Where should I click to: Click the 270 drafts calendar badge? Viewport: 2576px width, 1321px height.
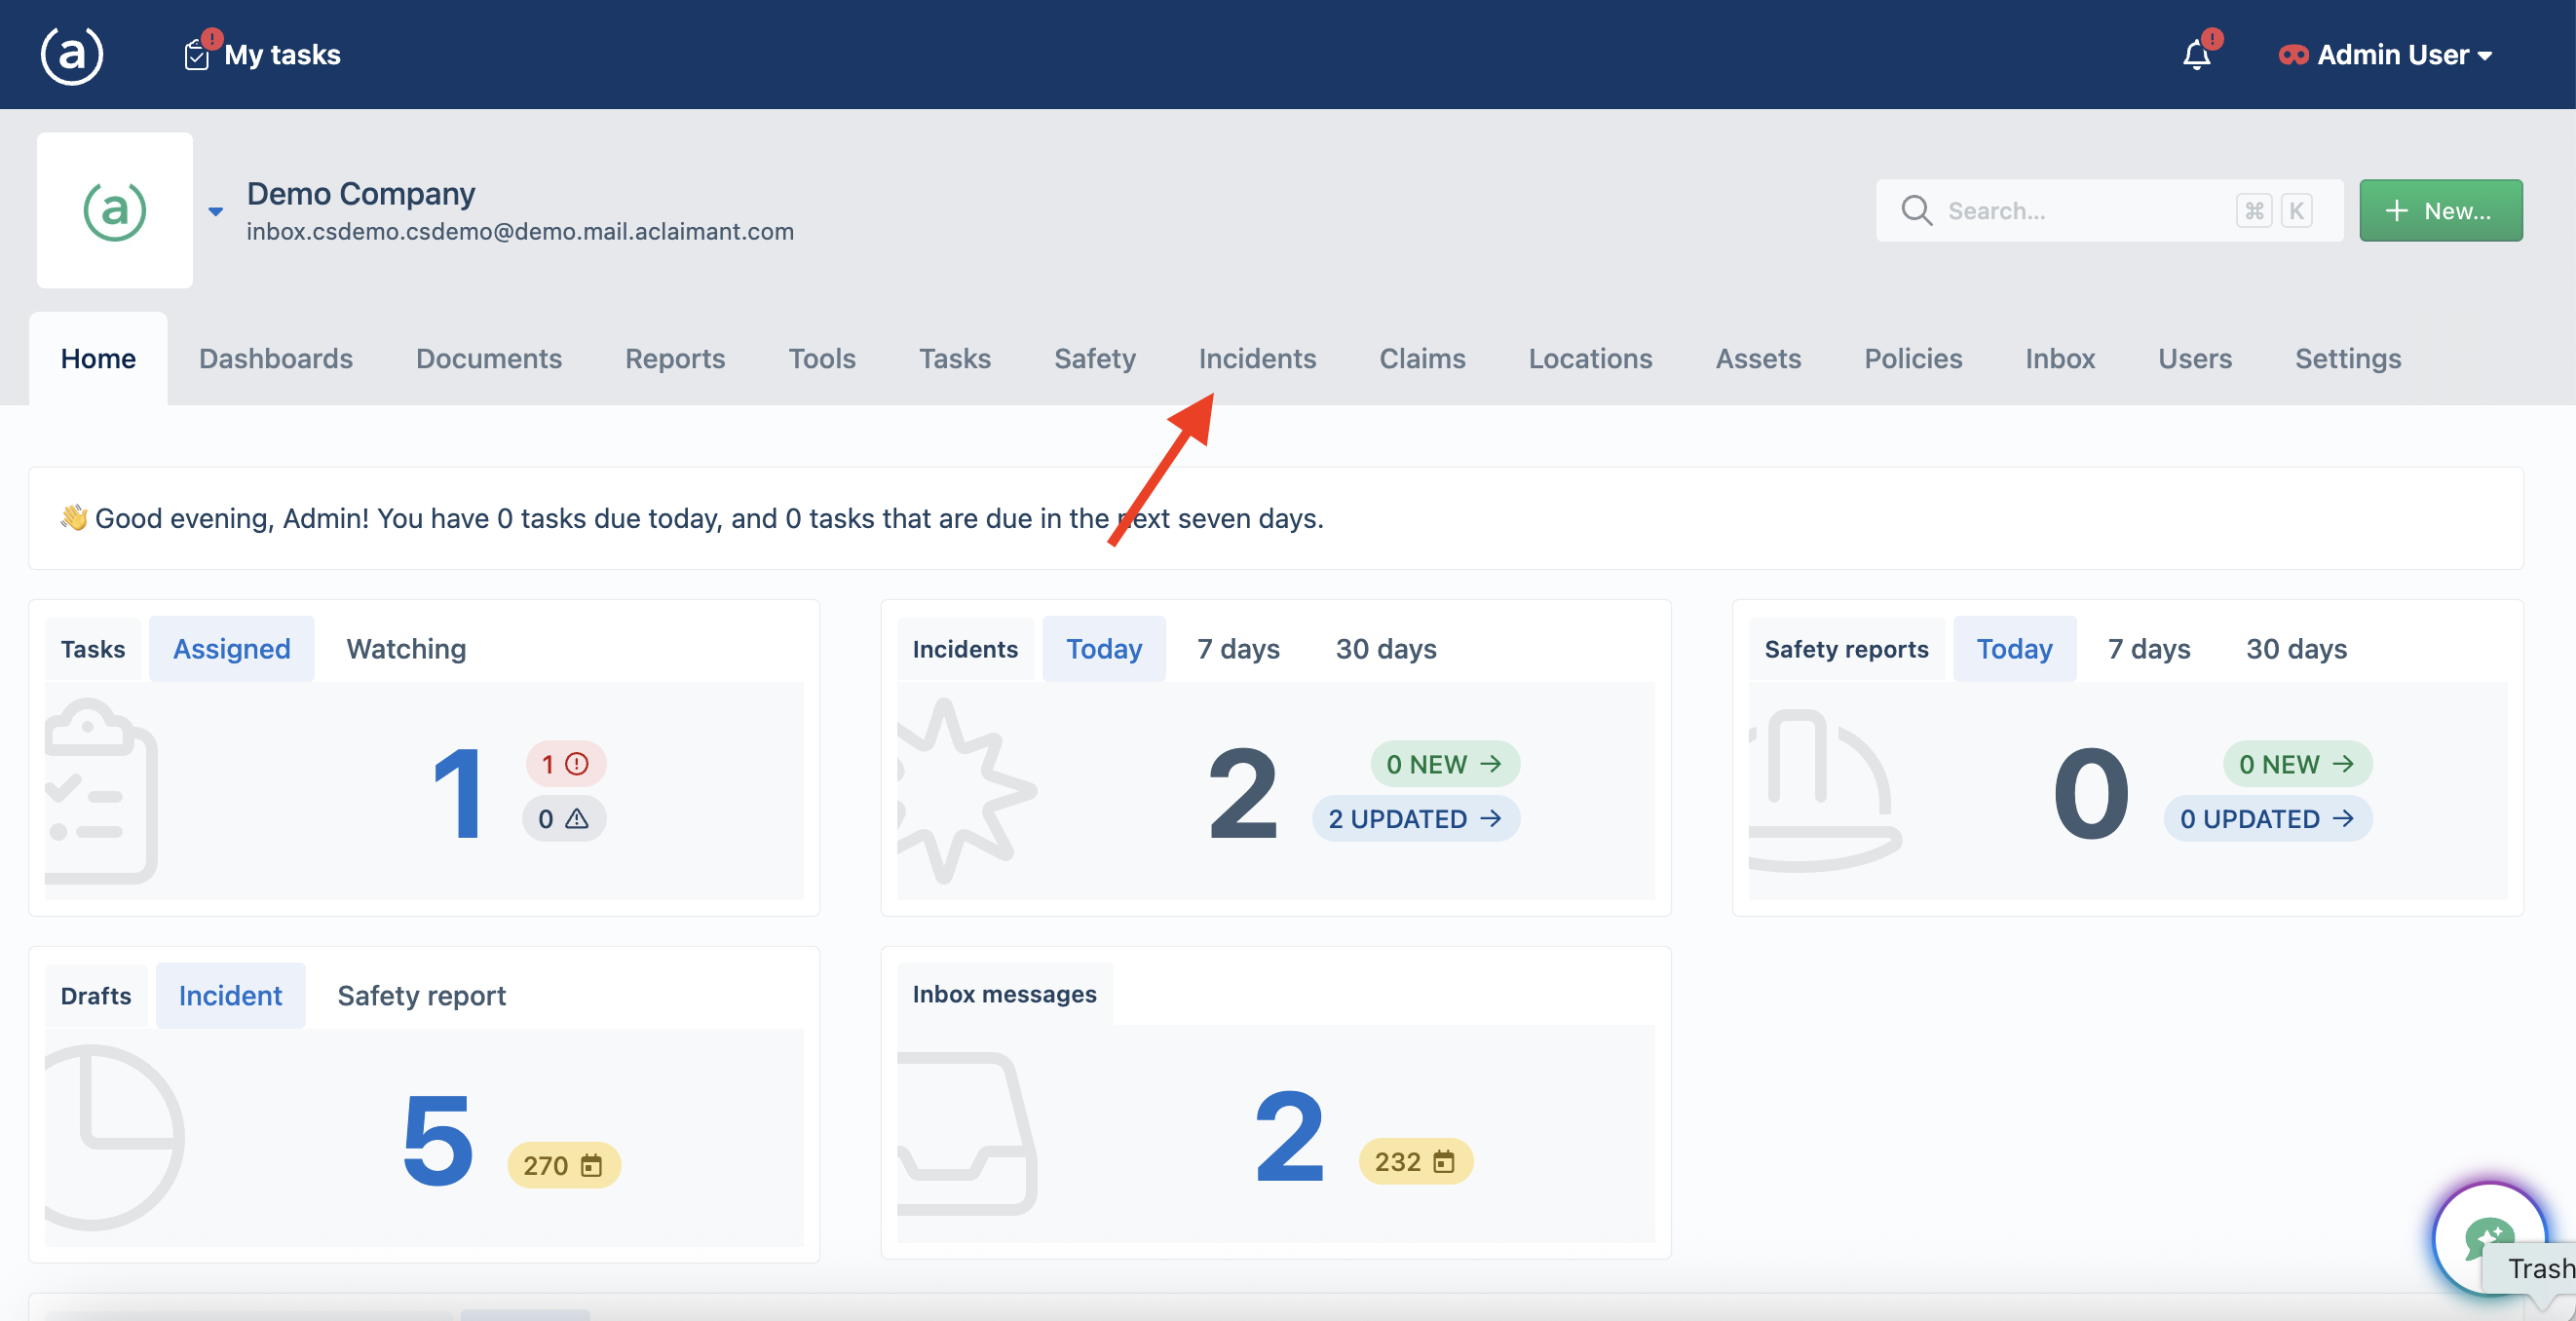tap(563, 1165)
